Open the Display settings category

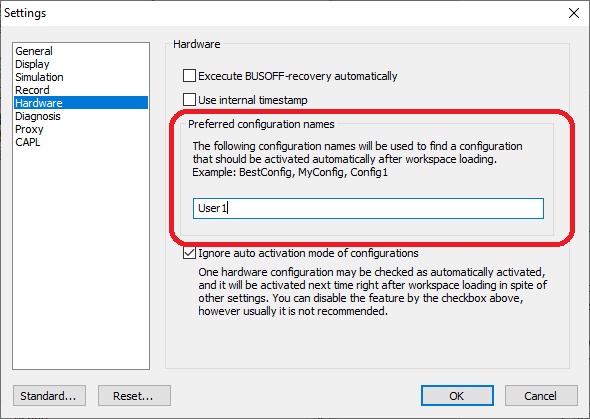pos(32,64)
